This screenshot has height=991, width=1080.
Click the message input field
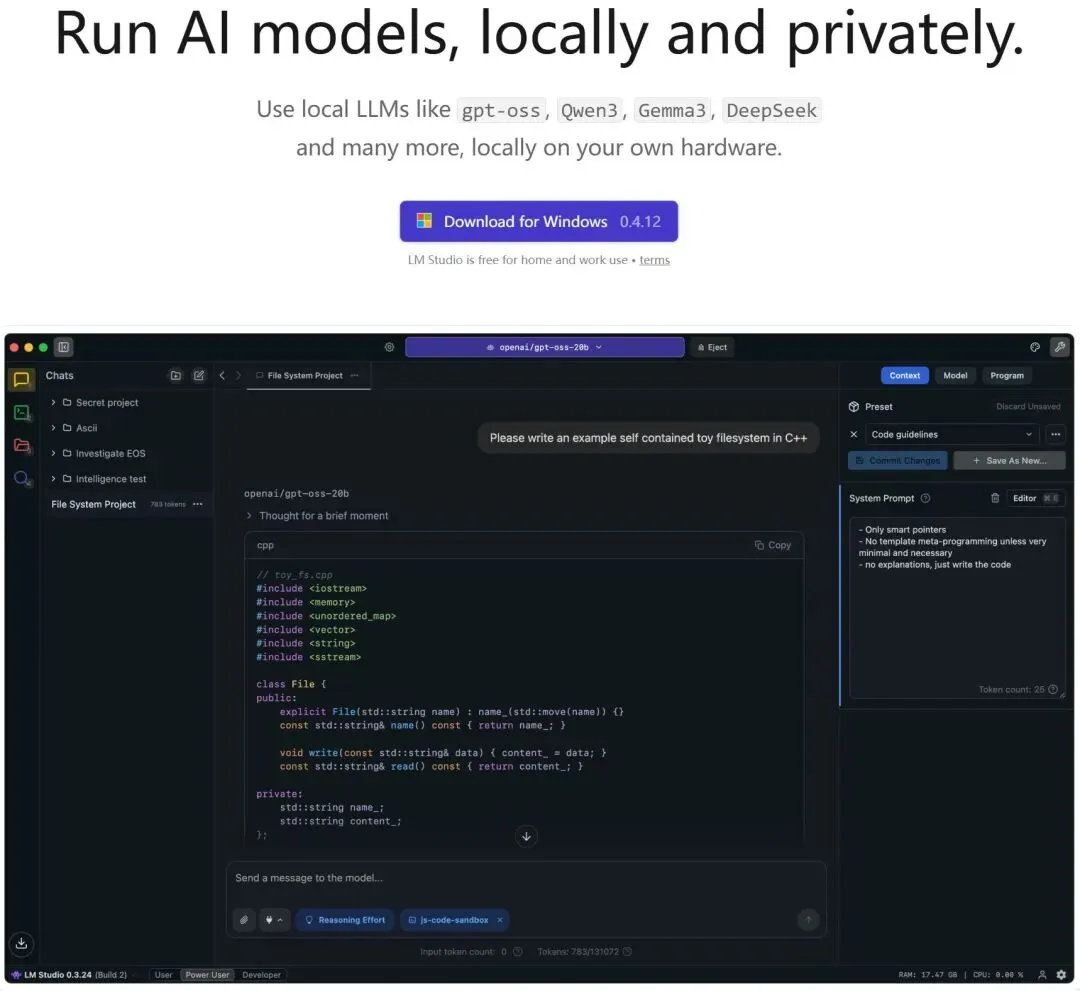526,878
